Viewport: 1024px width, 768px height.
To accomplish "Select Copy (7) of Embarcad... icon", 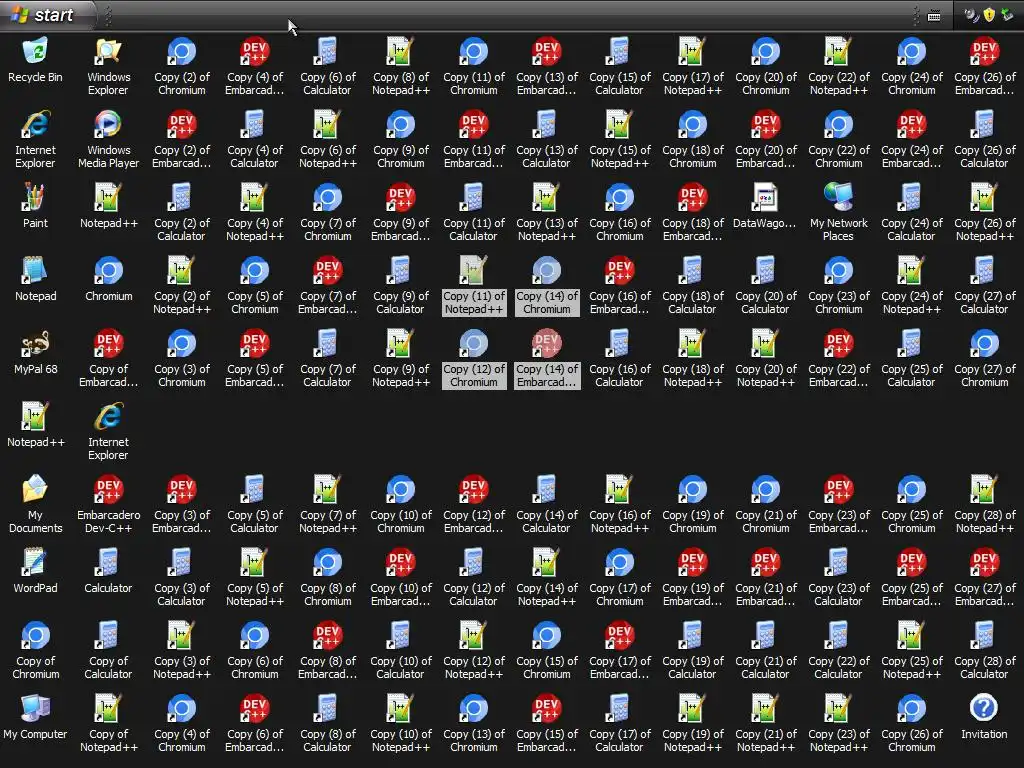I will tap(327, 286).
